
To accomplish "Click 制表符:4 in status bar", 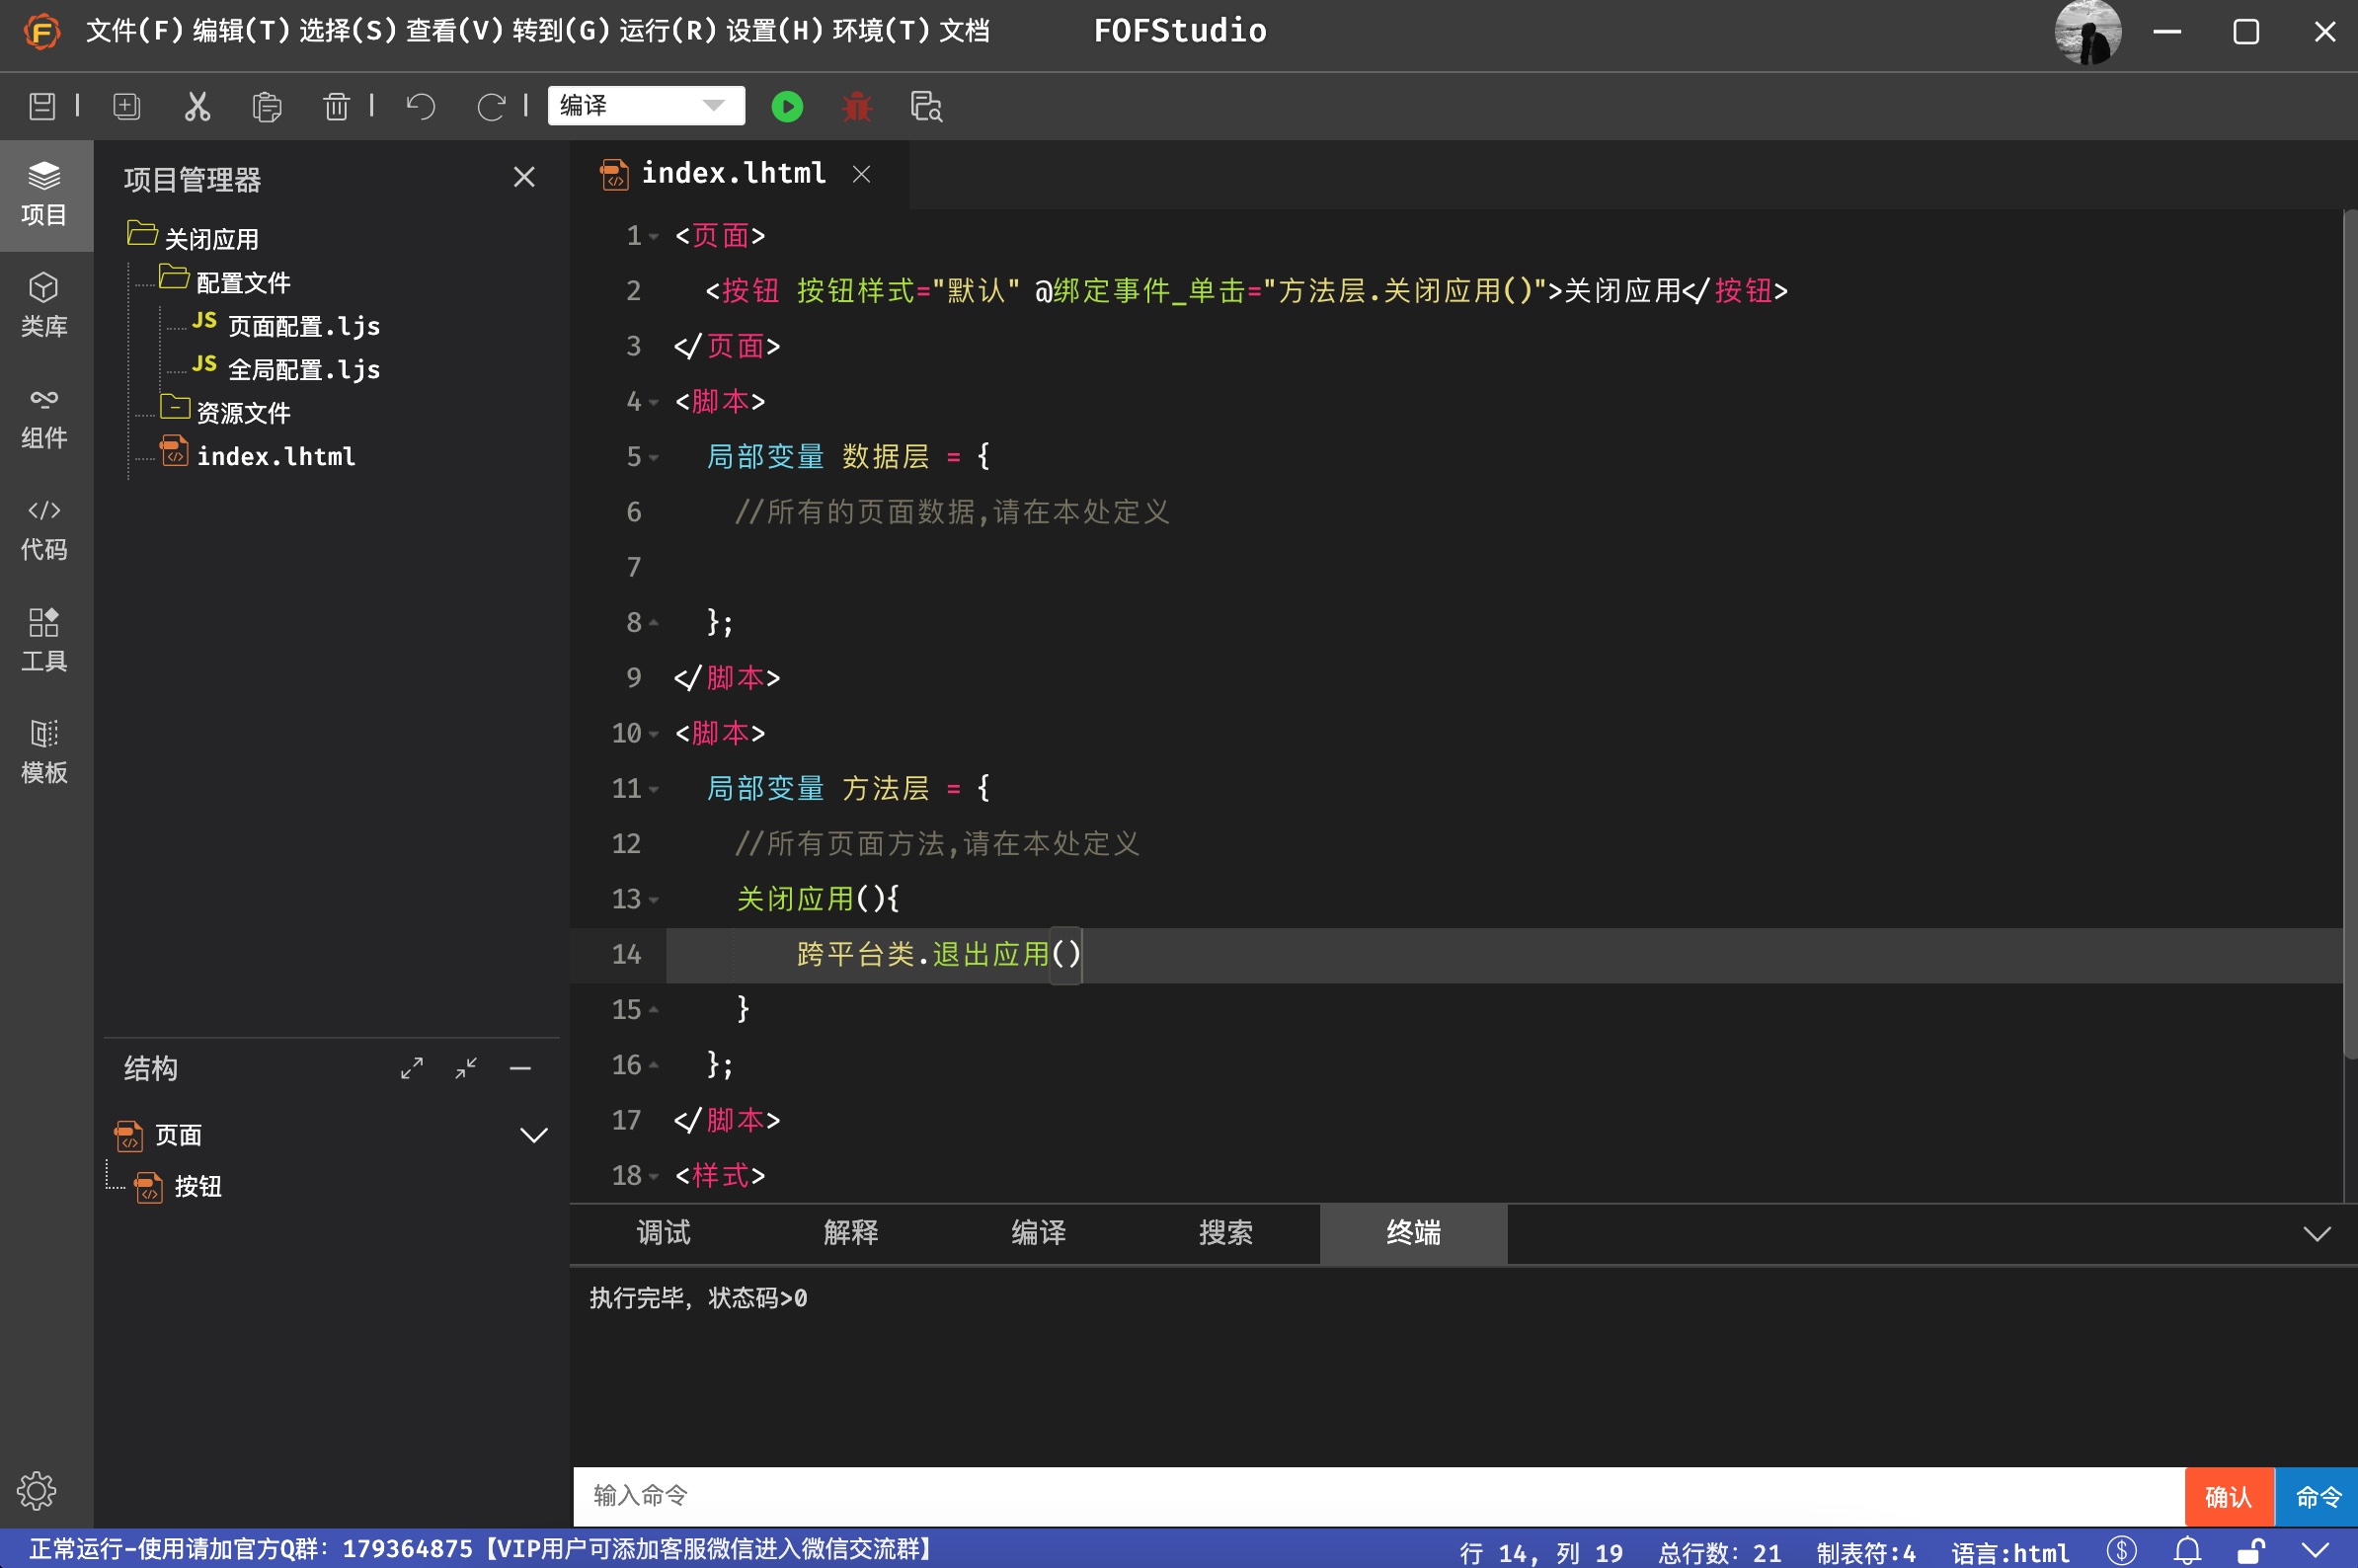I will pos(1866,1552).
